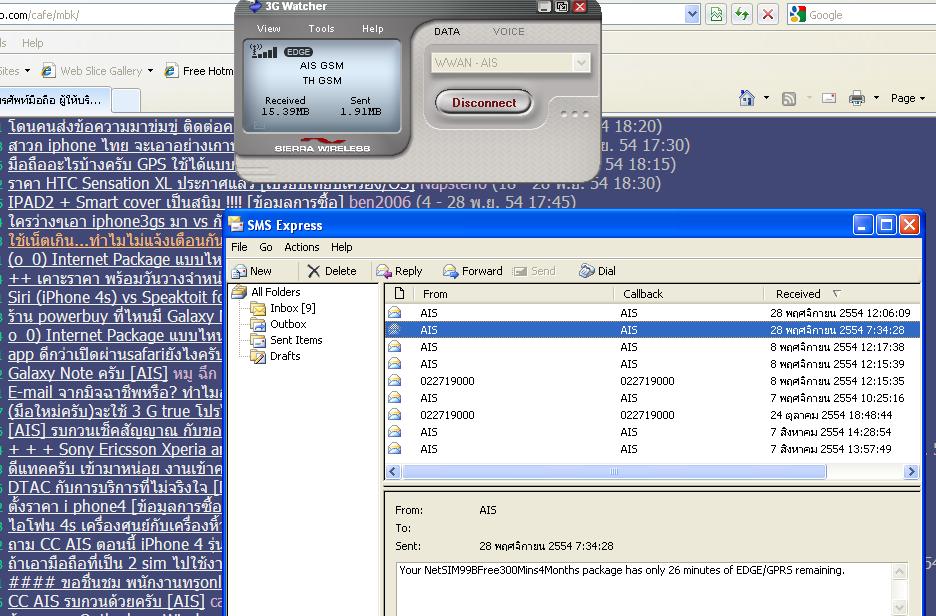Click the message body text area
This screenshot has height=616, width=936.
[x=644, y=589]
